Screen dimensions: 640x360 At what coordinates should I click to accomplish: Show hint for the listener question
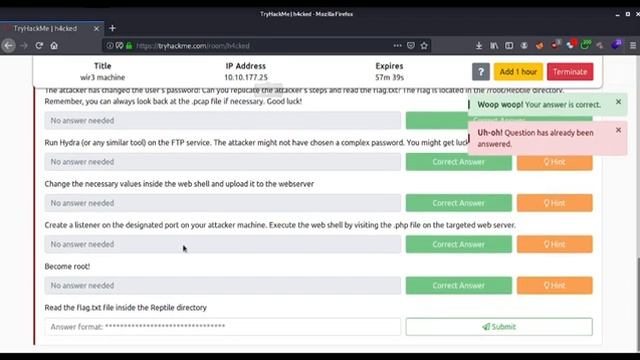point(555,244)
